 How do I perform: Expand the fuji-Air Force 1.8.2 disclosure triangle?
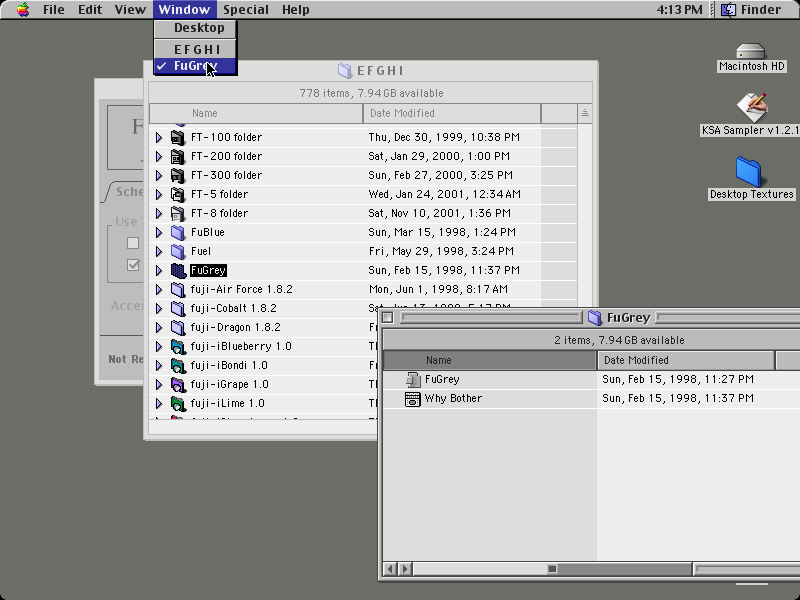pos(159,290)
